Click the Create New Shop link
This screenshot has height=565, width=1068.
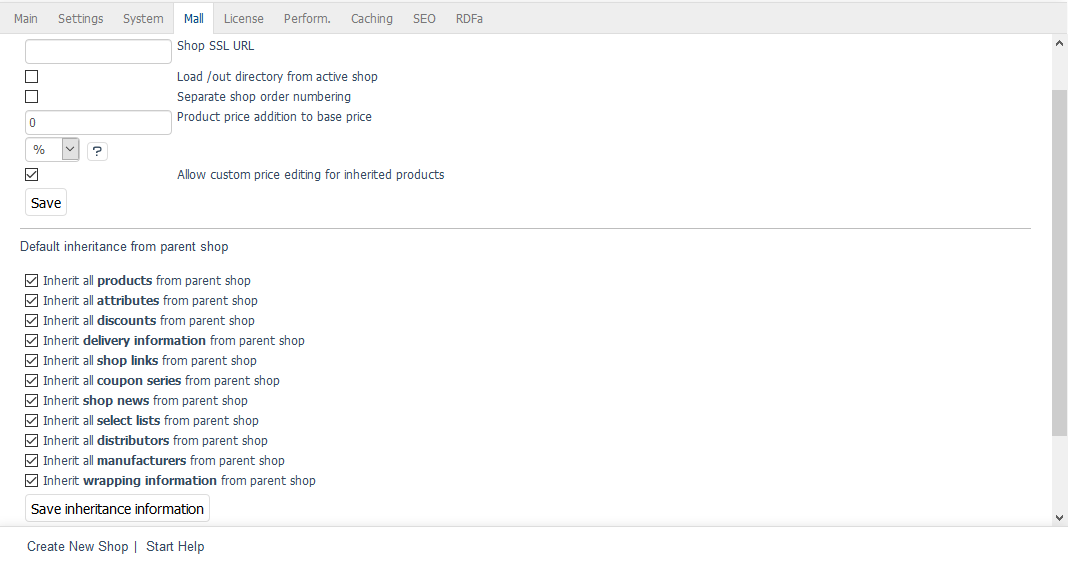pos(77,547)
